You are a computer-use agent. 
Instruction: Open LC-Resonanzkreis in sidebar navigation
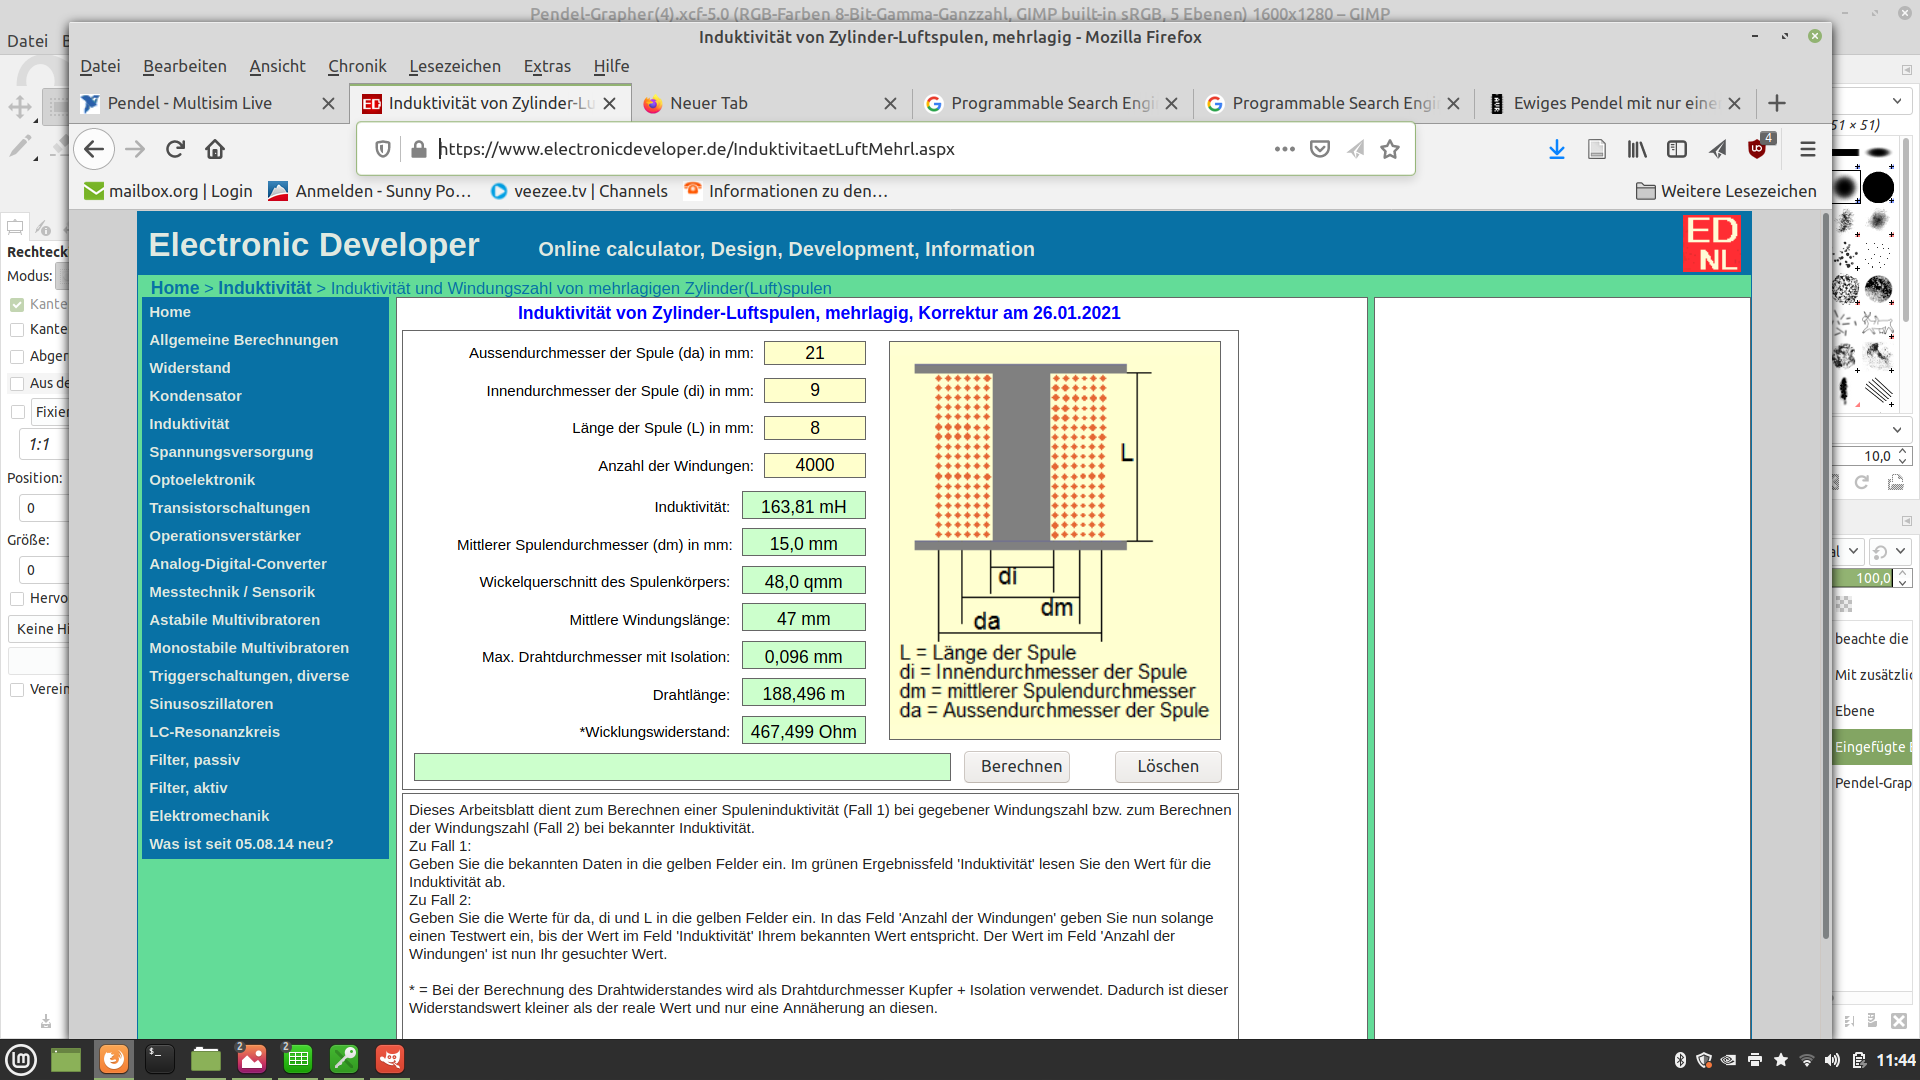point(214,732)
